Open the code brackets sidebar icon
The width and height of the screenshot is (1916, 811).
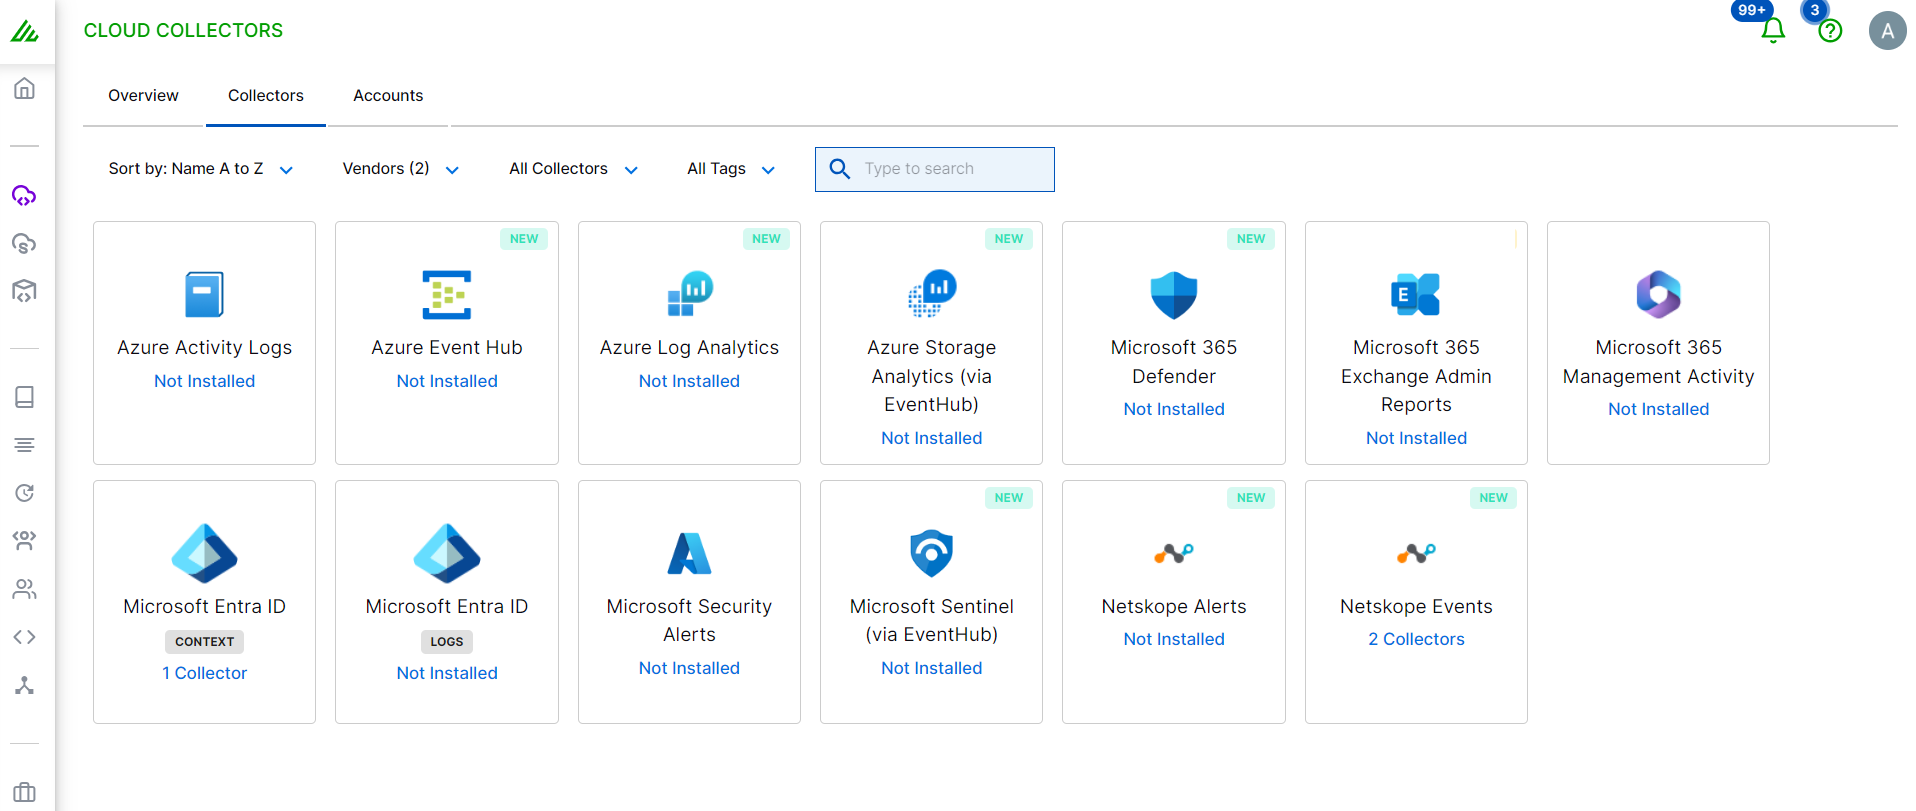pos(25,637)
